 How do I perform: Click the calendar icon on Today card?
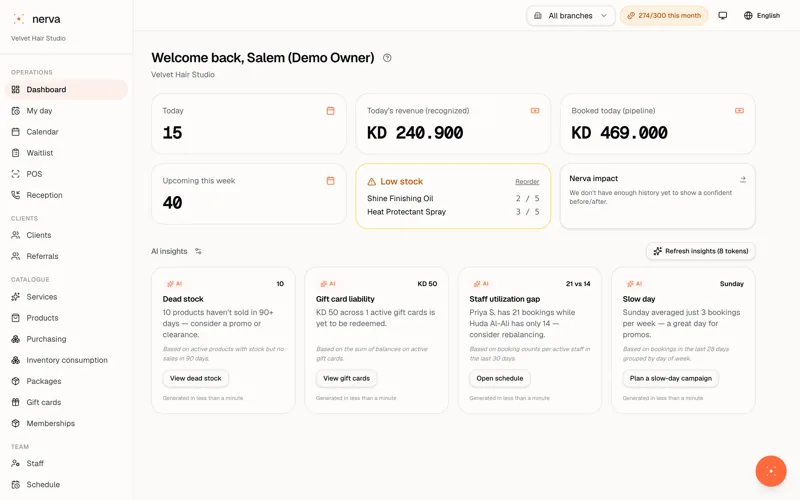coord(331,111)
